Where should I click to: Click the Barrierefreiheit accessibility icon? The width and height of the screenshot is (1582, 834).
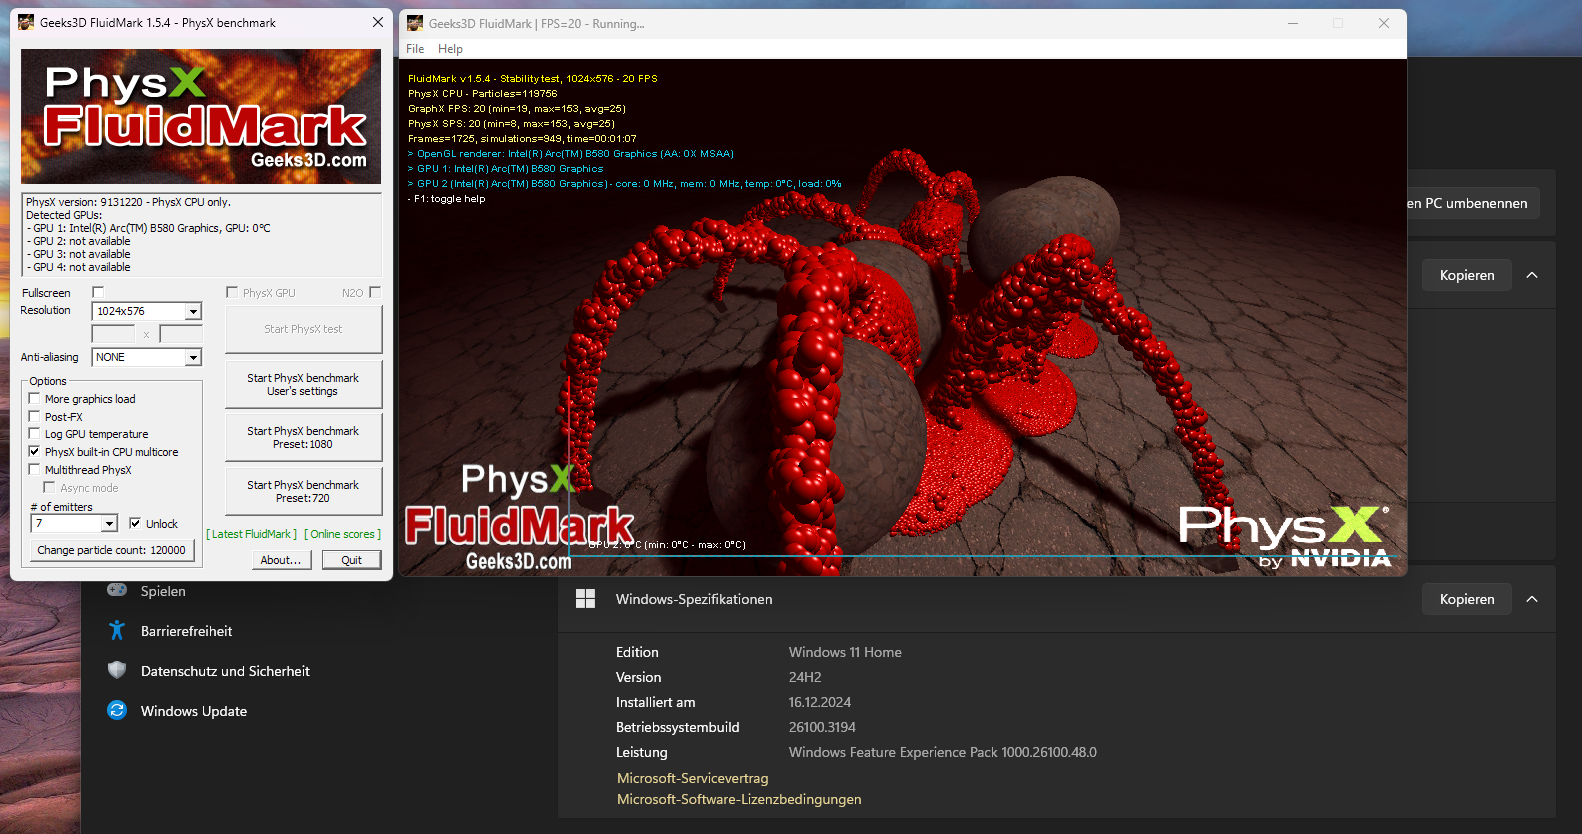[117, 630]
